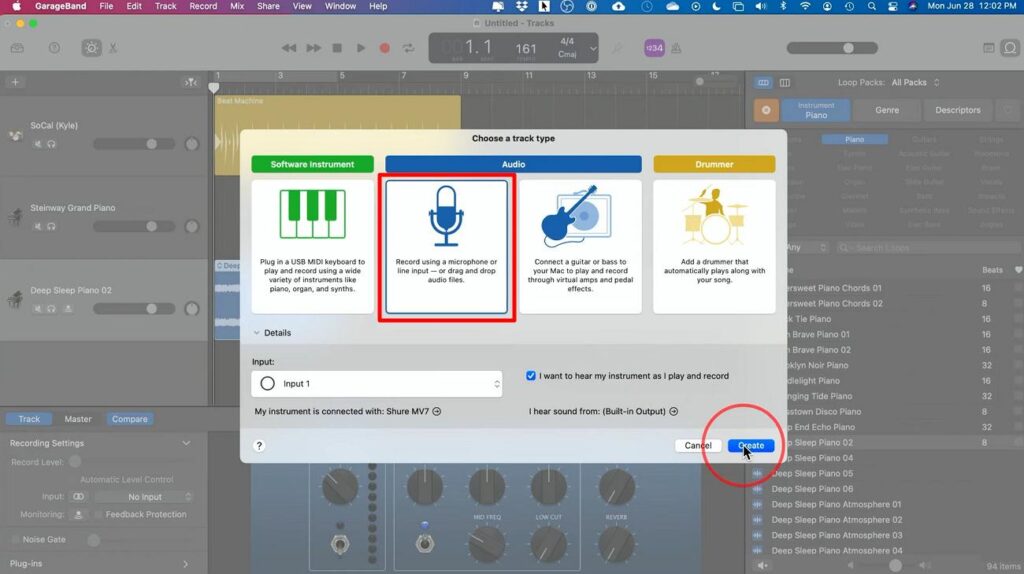Open the File menu

click(106, 6)
